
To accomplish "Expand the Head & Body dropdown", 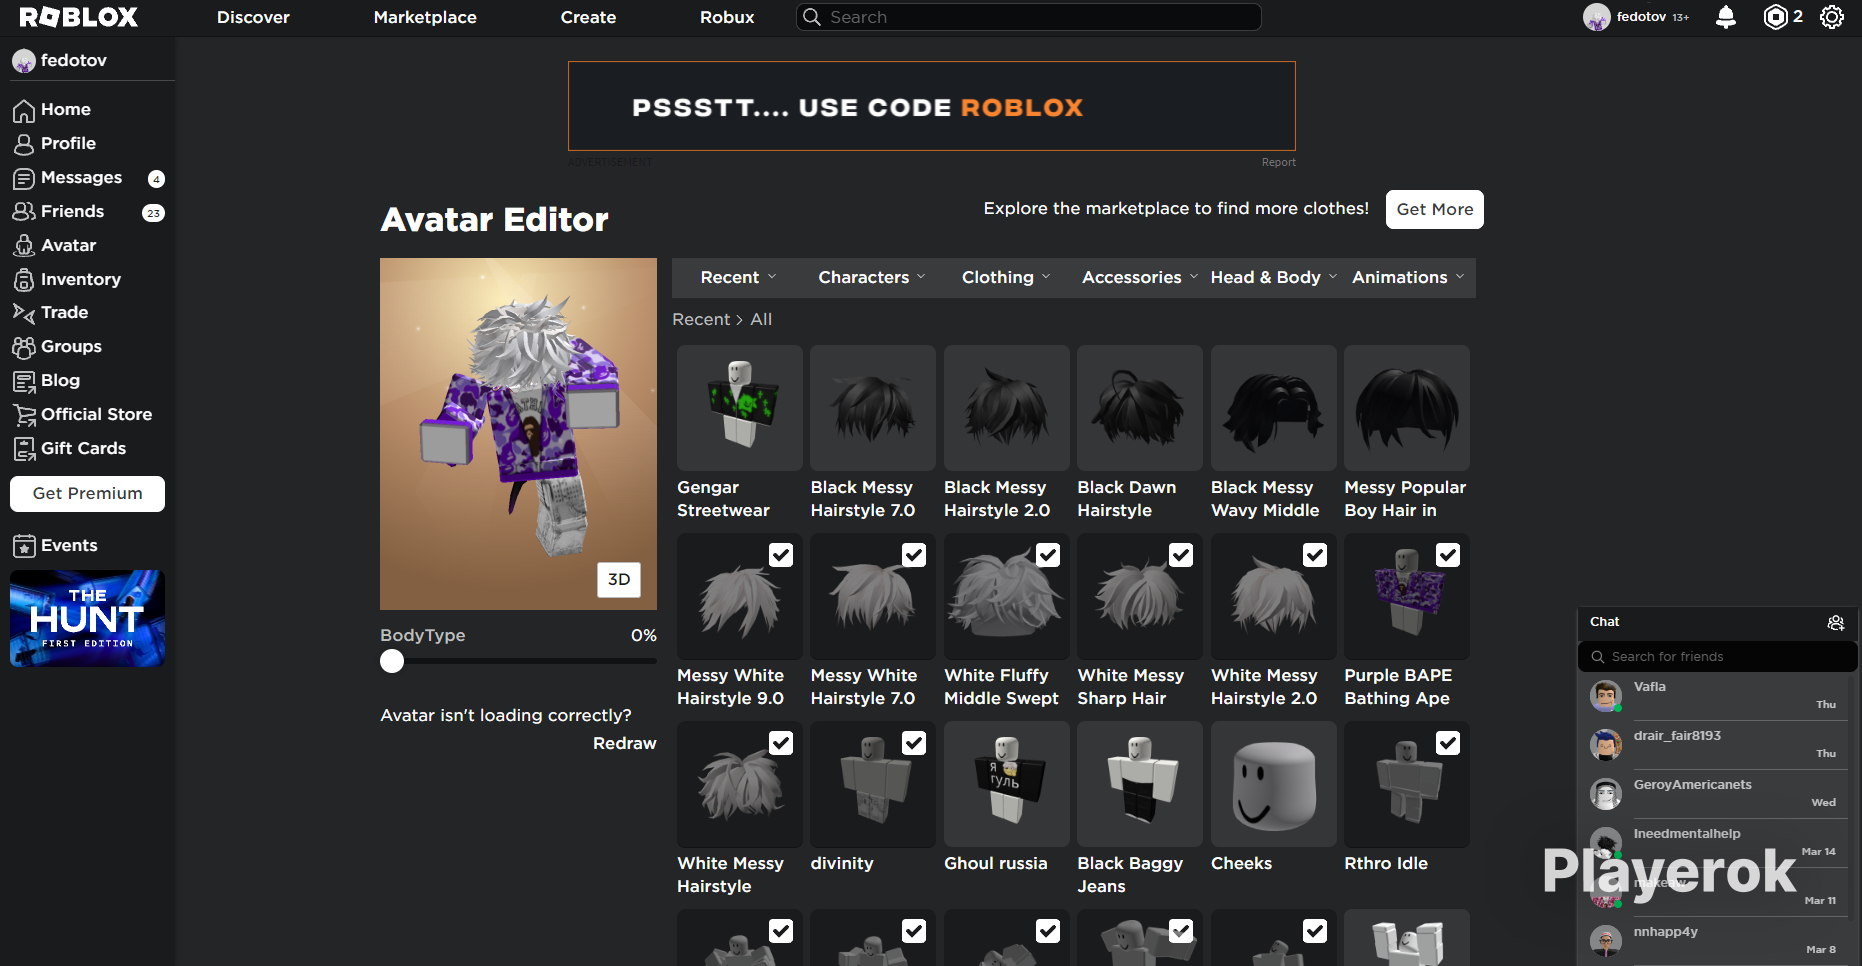I will pyautogui.click(x=1273, y=278).
